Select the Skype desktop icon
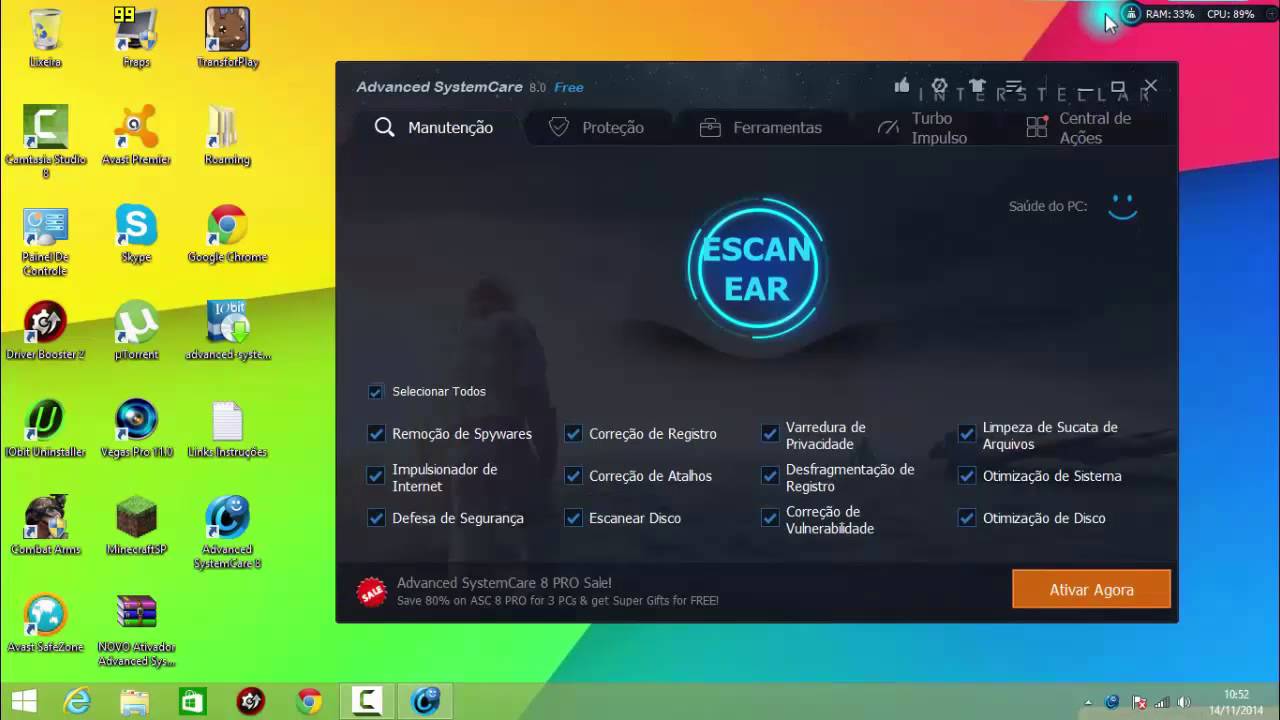 coord(136,233)
